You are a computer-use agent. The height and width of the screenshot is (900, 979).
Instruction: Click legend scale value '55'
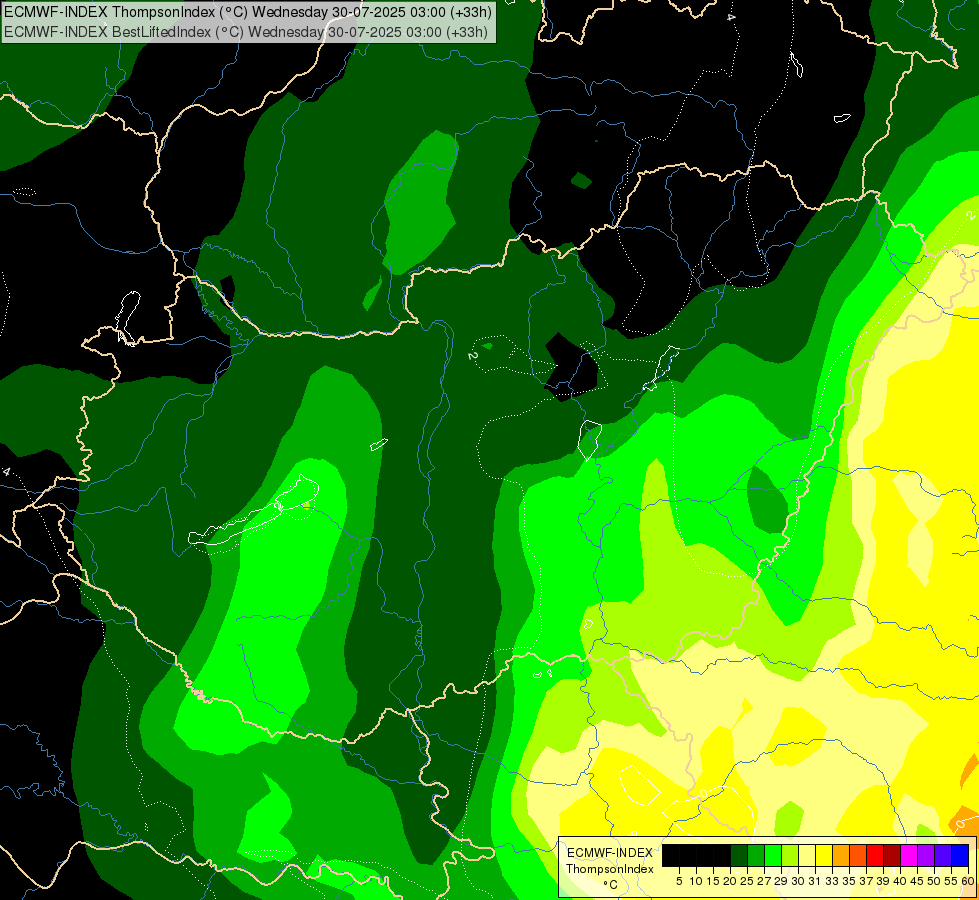tap(951, 881)
